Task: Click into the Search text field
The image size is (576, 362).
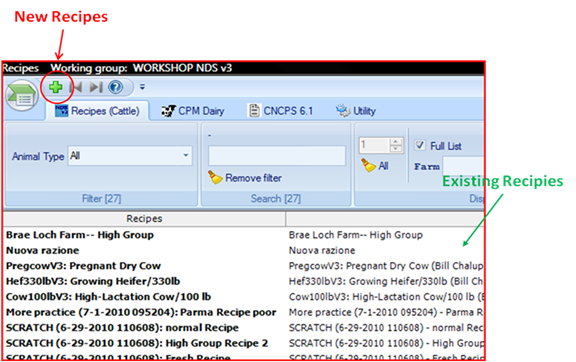Action: (x=277, y=155)
